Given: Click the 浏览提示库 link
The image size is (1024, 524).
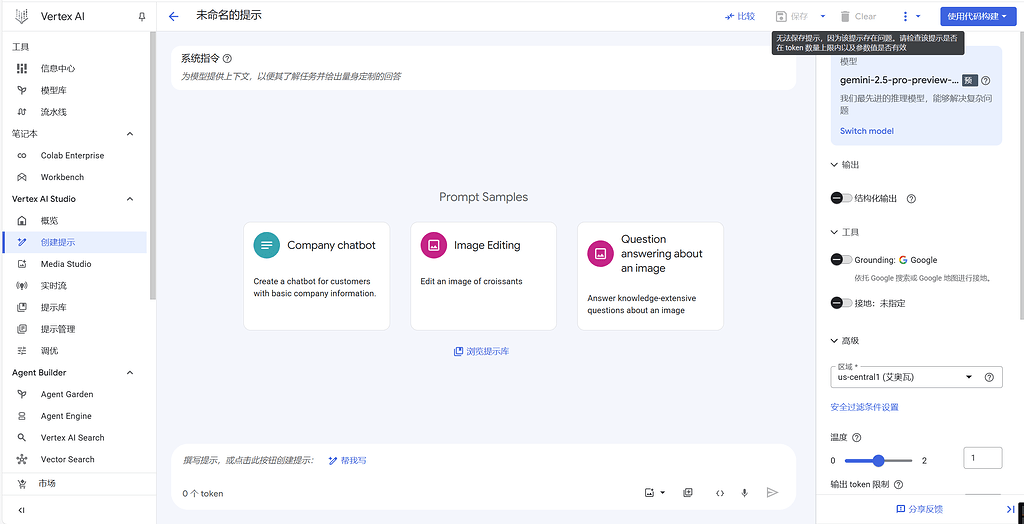Looking at the screenshot, I should [482, 352].
